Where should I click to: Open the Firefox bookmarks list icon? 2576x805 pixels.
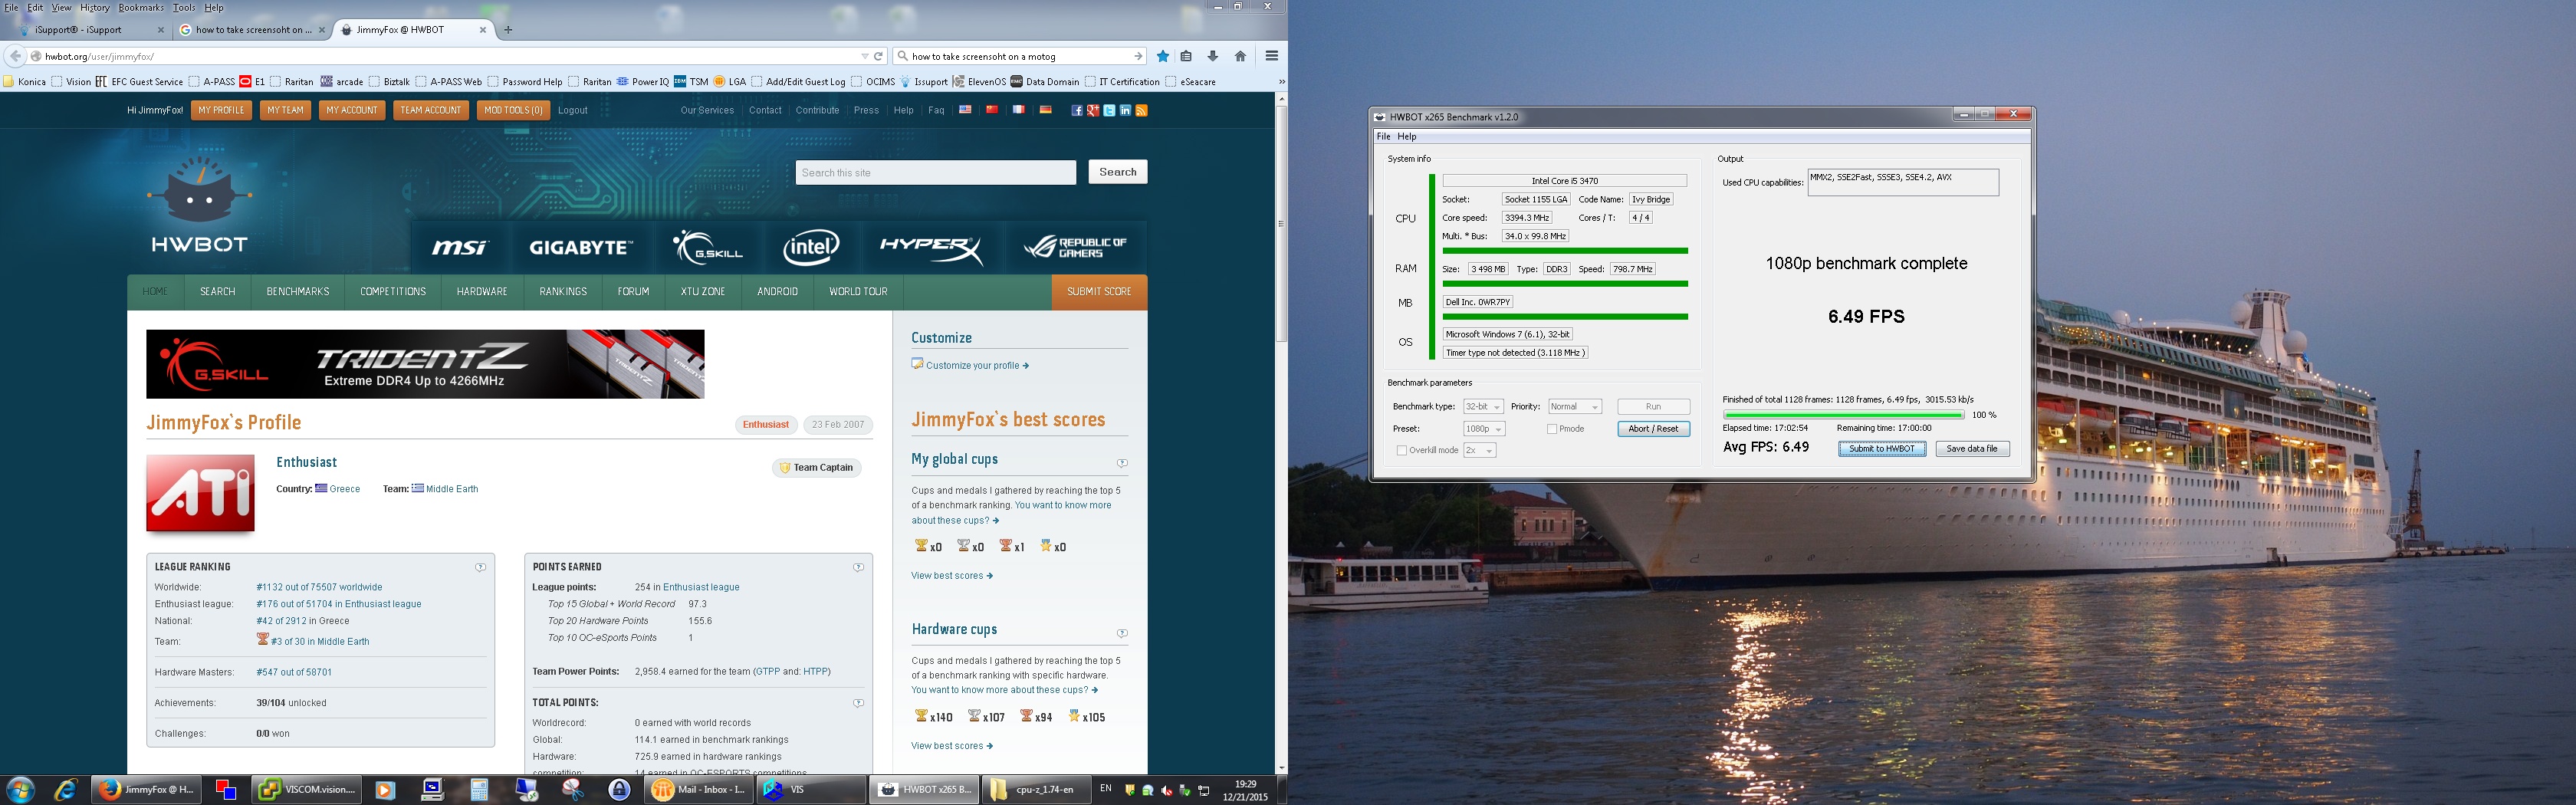pyautogui.click(x=1186, y=56)
